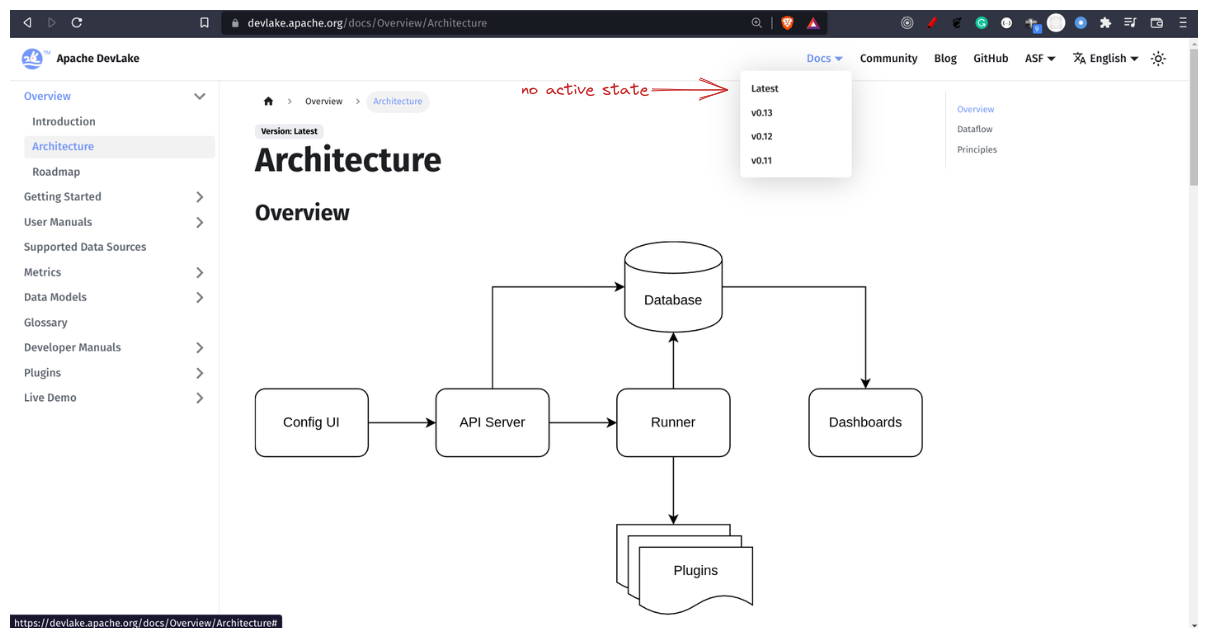Viewport: 1207px width, 637px height.
Task: Click the Apache DevLake logo
Action: coord(34,58)
